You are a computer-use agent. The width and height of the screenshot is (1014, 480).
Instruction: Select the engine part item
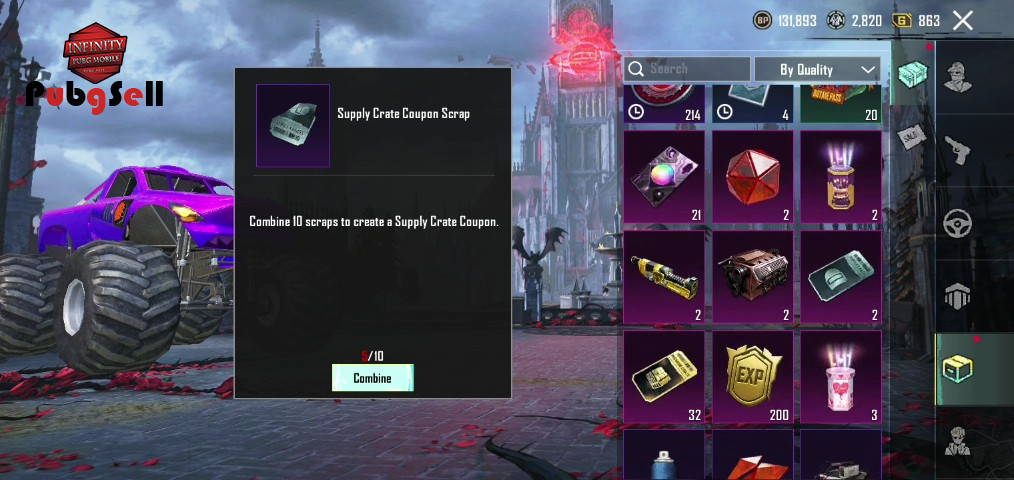(x=753, y=277)
